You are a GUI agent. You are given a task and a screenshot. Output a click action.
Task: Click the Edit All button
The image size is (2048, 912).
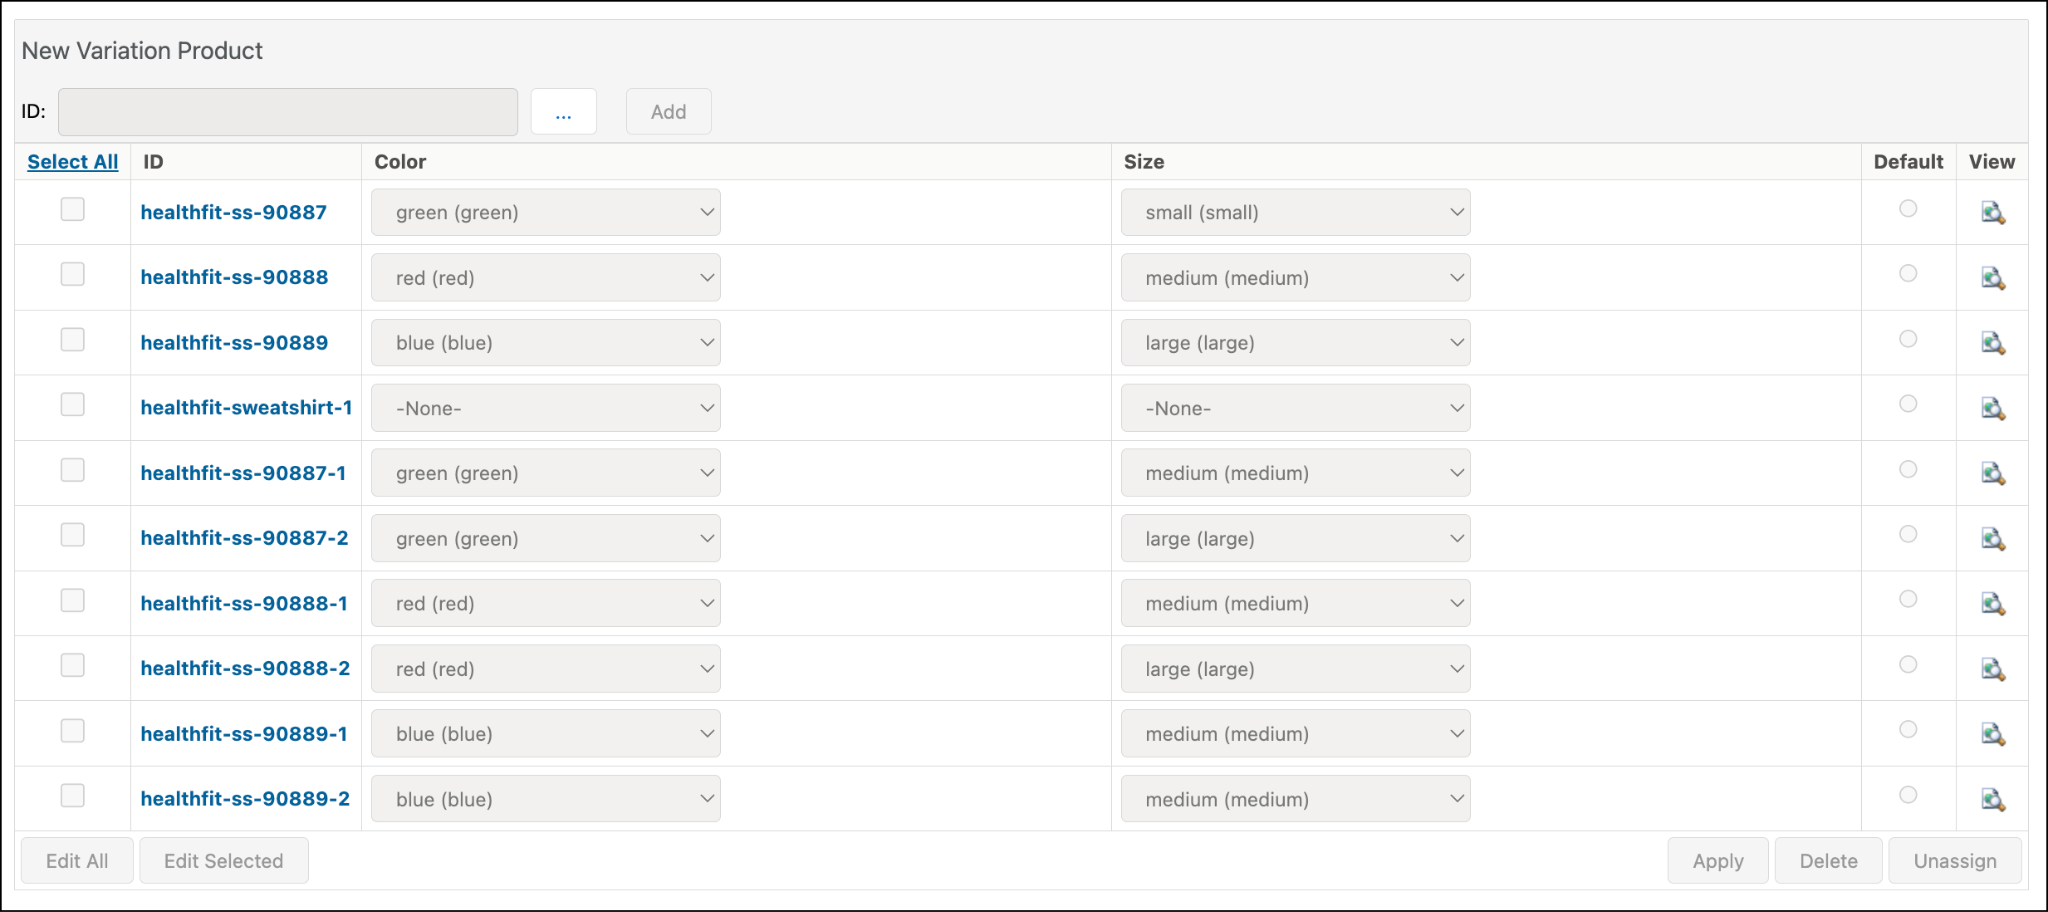coord(77,861)
